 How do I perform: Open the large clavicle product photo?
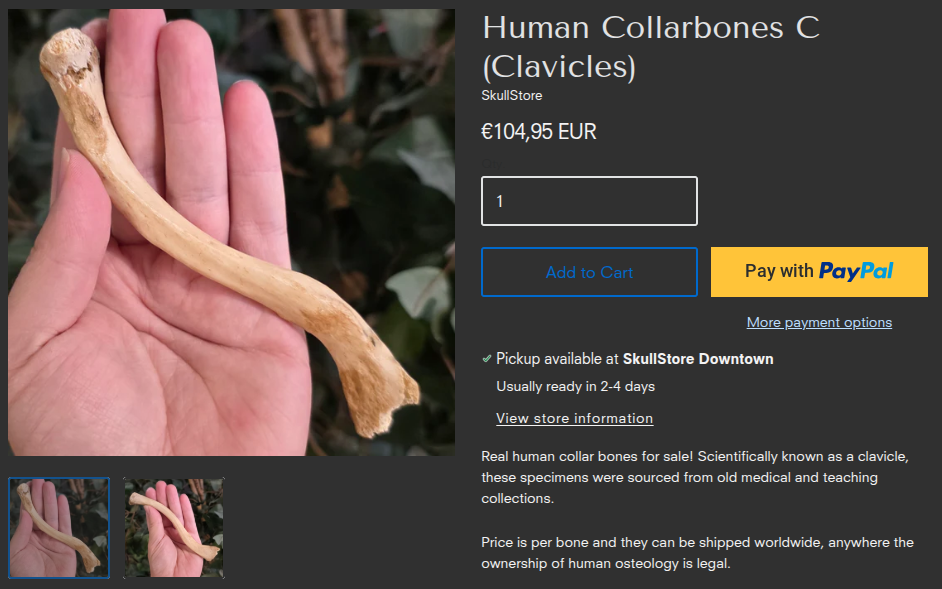click(x=231, y=232)
